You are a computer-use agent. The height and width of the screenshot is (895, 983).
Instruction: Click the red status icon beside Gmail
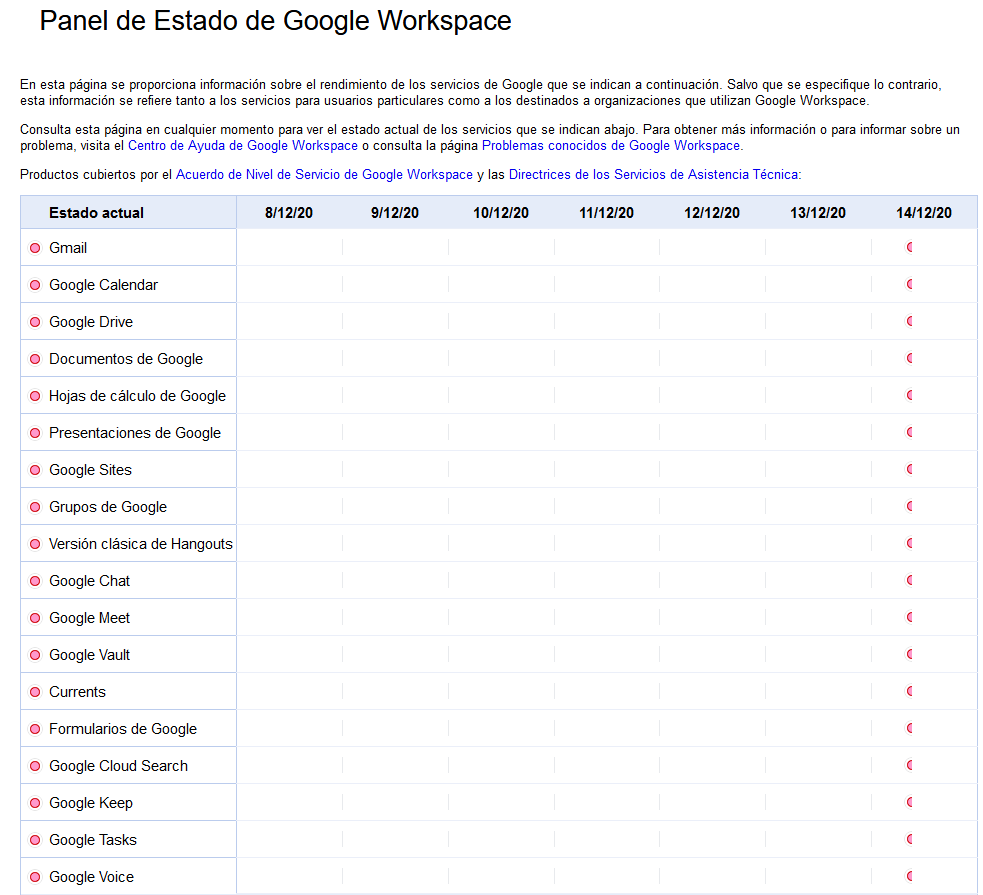click(x=35, y=248)
